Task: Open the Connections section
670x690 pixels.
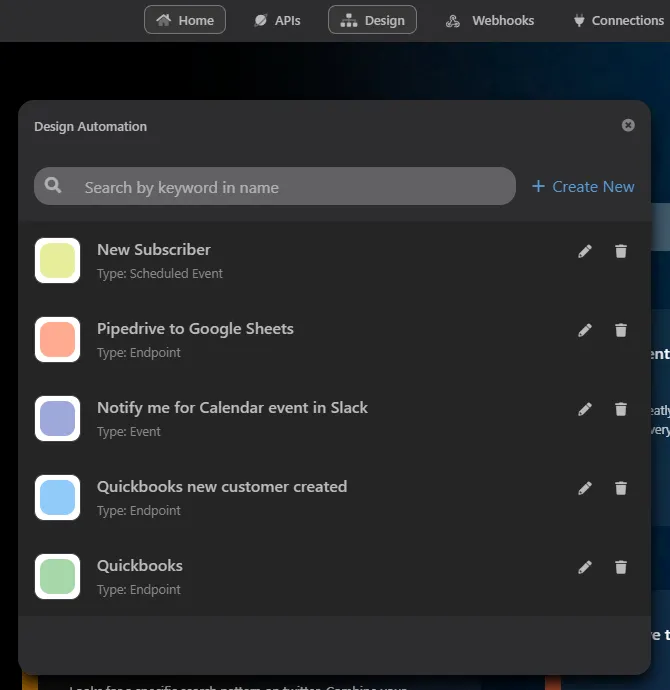Action: tap(619, 20)
